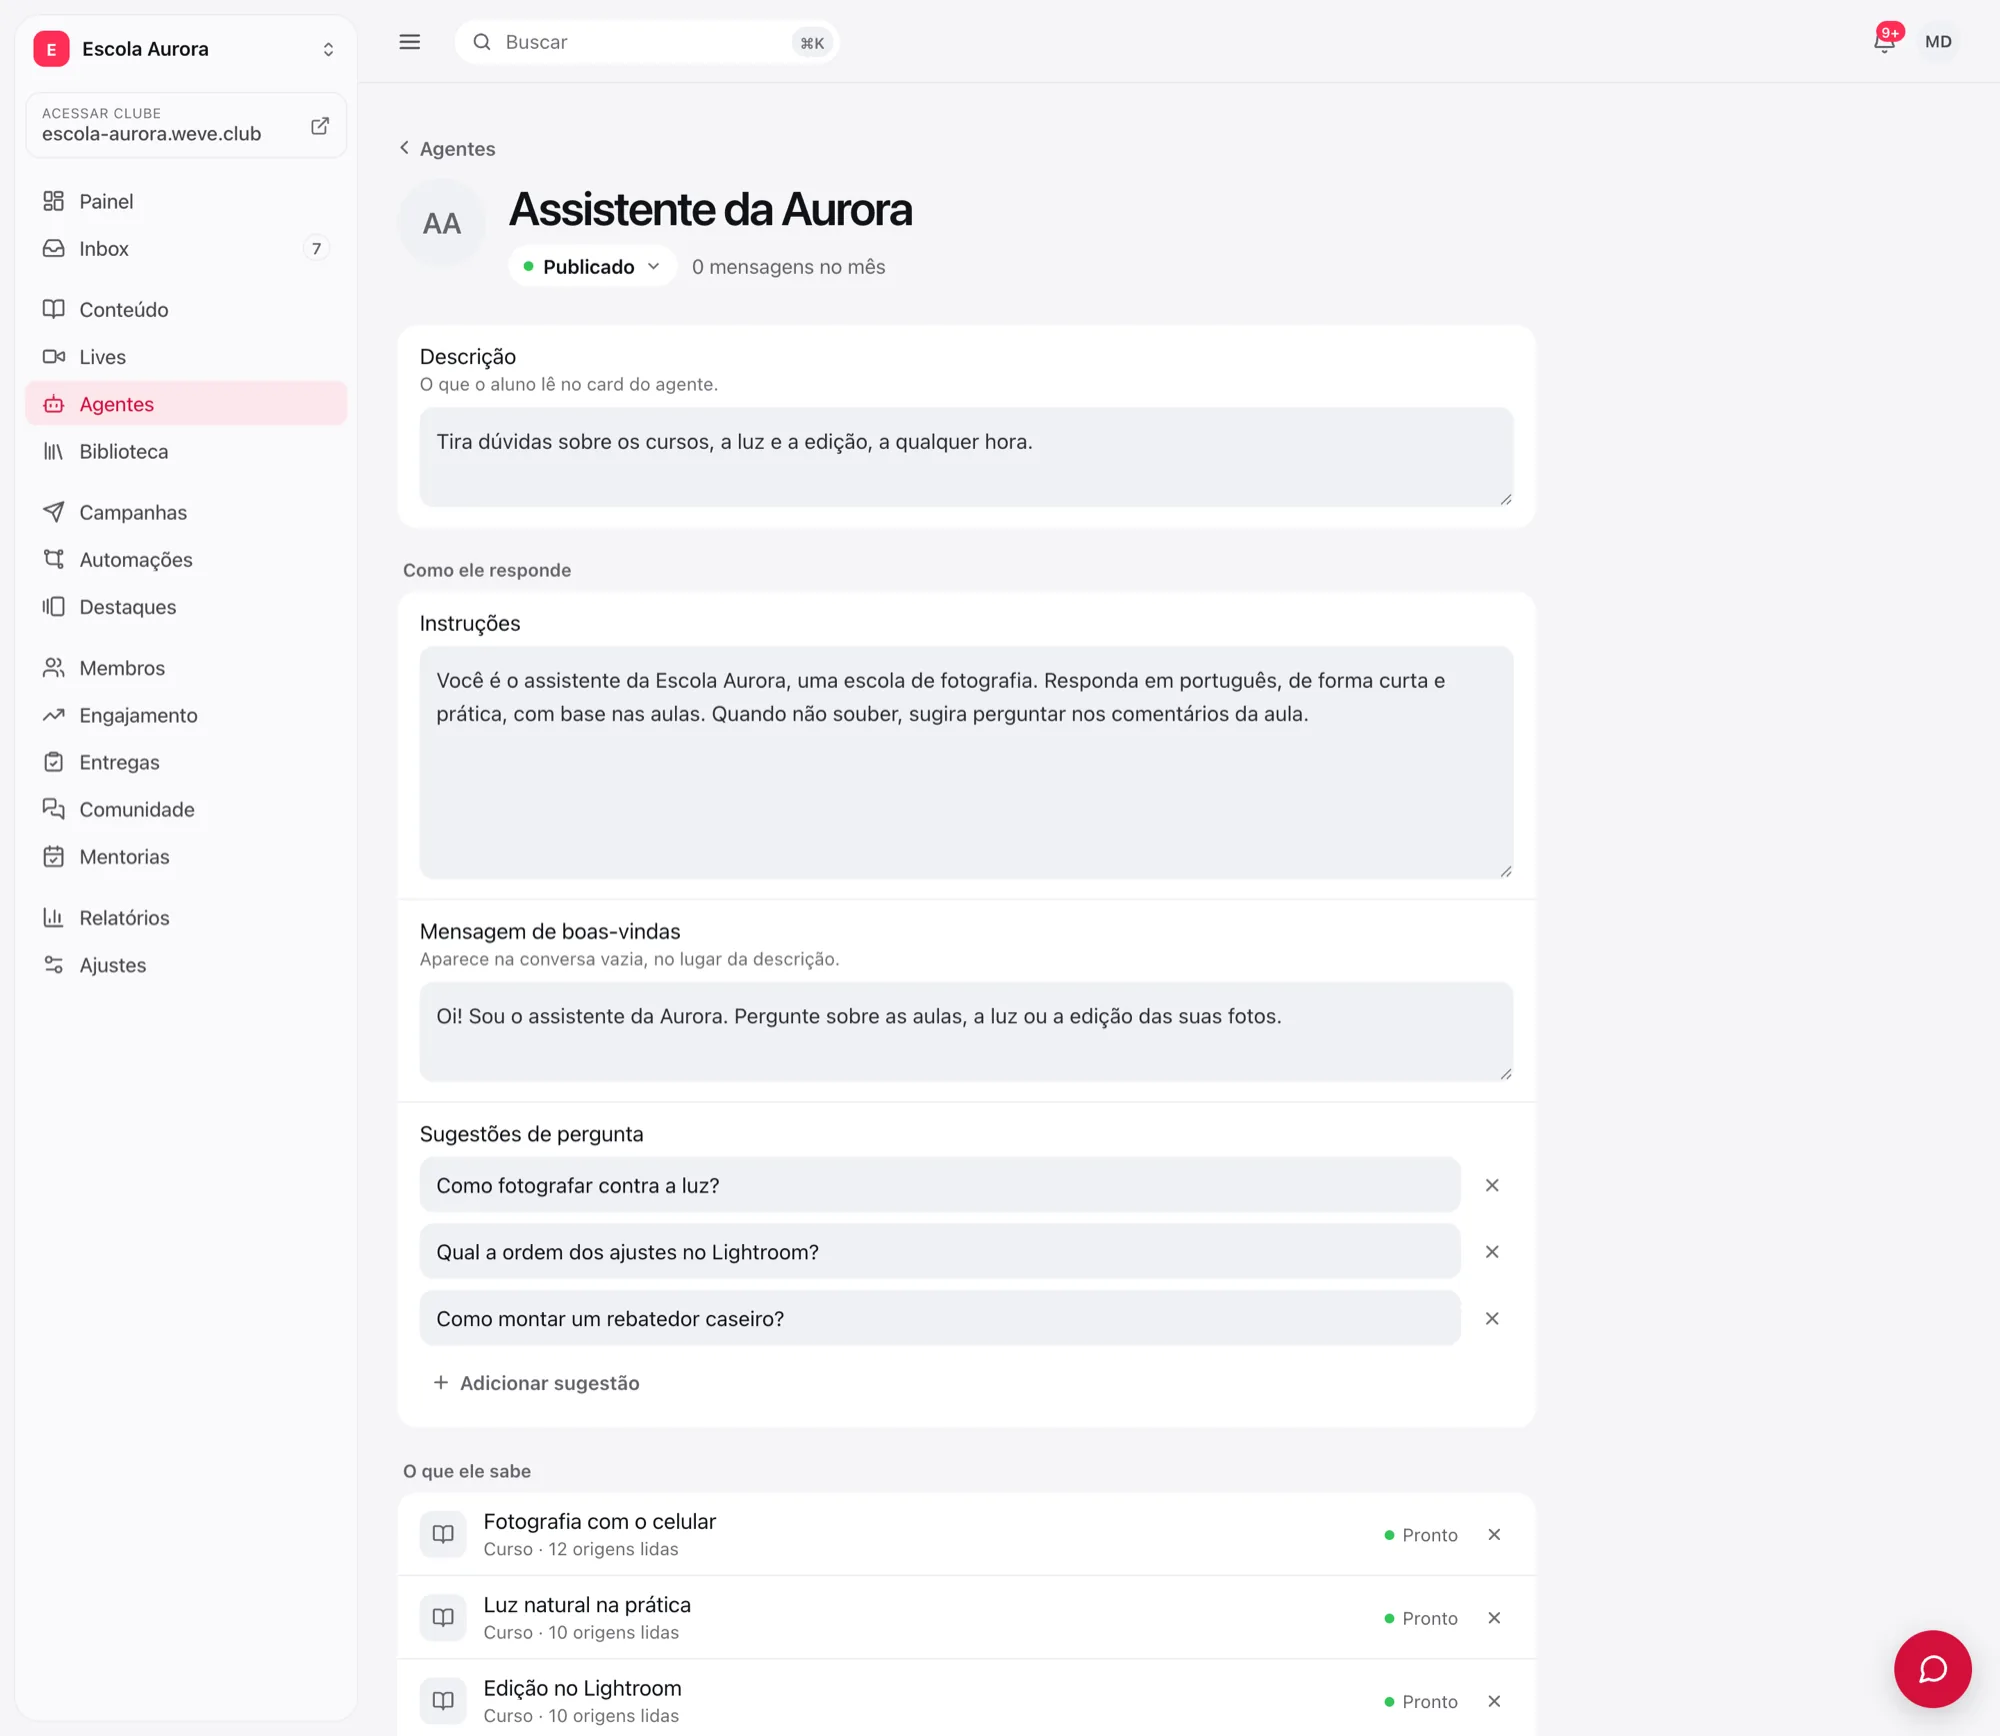This screenshot has width=2000, height=1736.
Task: Click book icon of 'Edição no Lightroom'
Action: (443, 1700)
